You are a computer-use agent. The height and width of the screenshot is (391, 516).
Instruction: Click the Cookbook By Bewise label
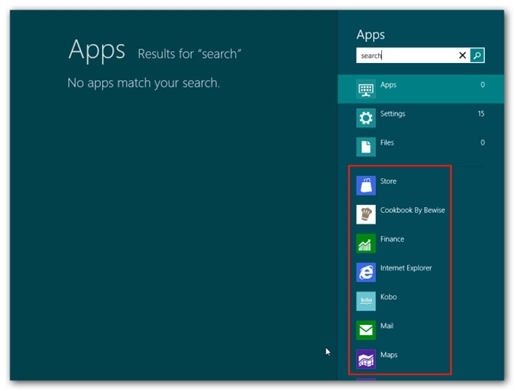tap(413, 210)
